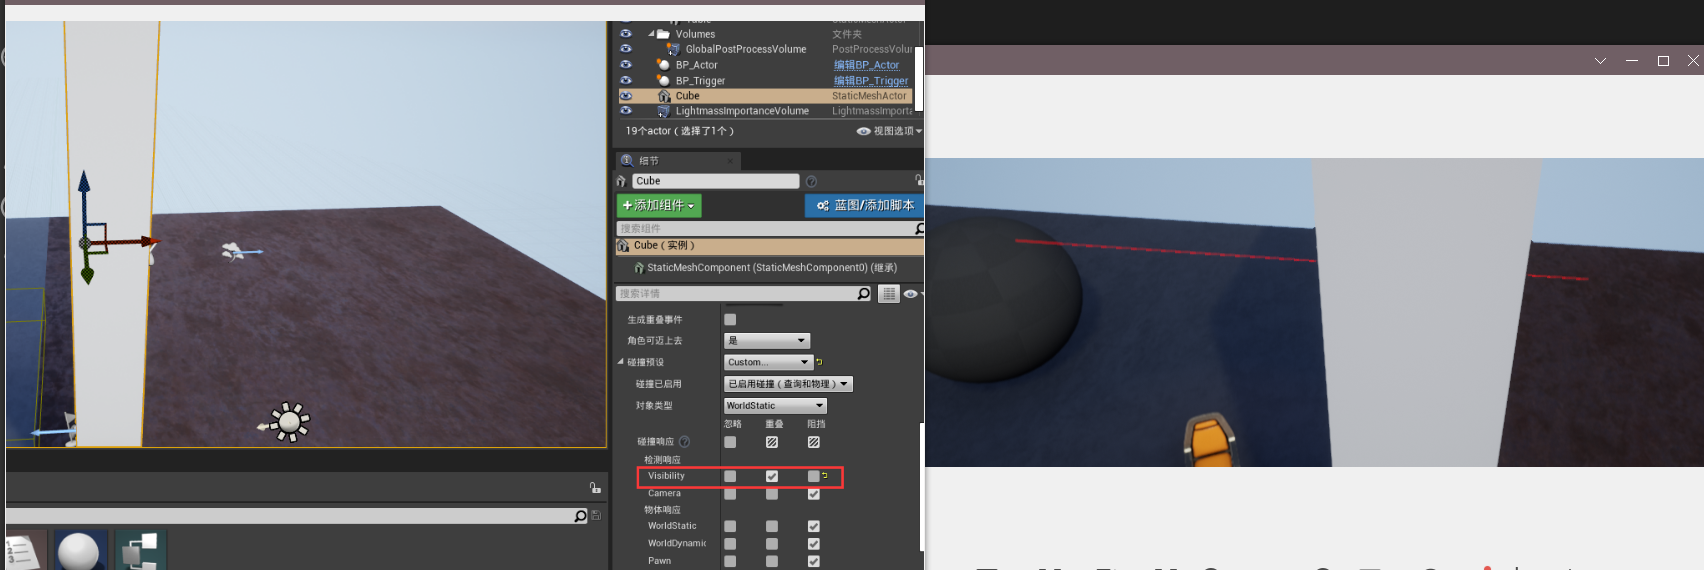Enable generate overlap events checkbox
1704x570 pixels.
[730, 320]
